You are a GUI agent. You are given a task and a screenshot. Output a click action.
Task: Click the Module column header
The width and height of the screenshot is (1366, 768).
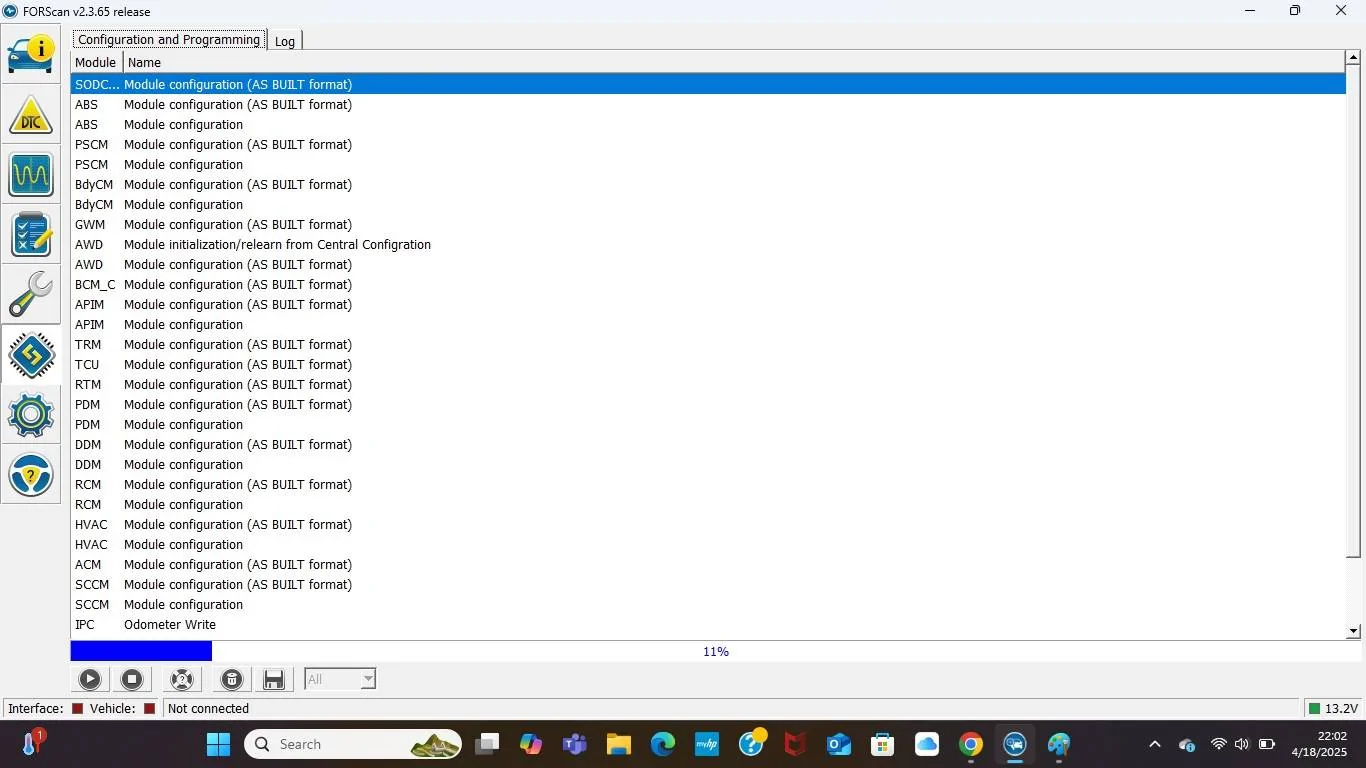click(96, 62)
